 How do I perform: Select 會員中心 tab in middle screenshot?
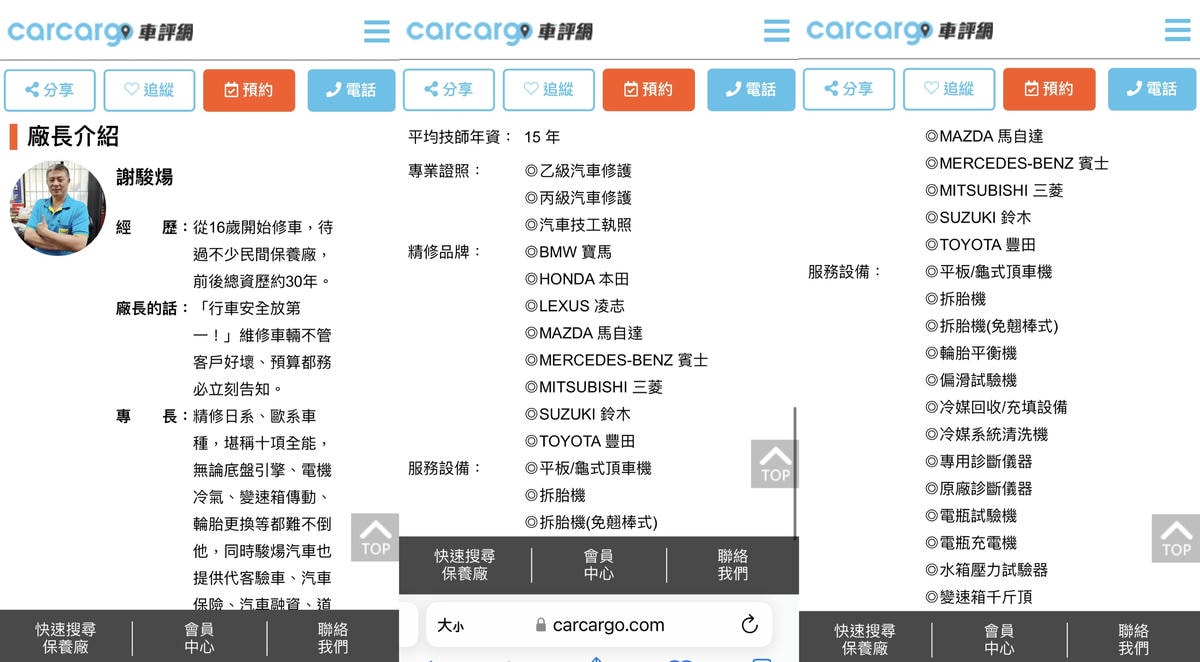599,565
